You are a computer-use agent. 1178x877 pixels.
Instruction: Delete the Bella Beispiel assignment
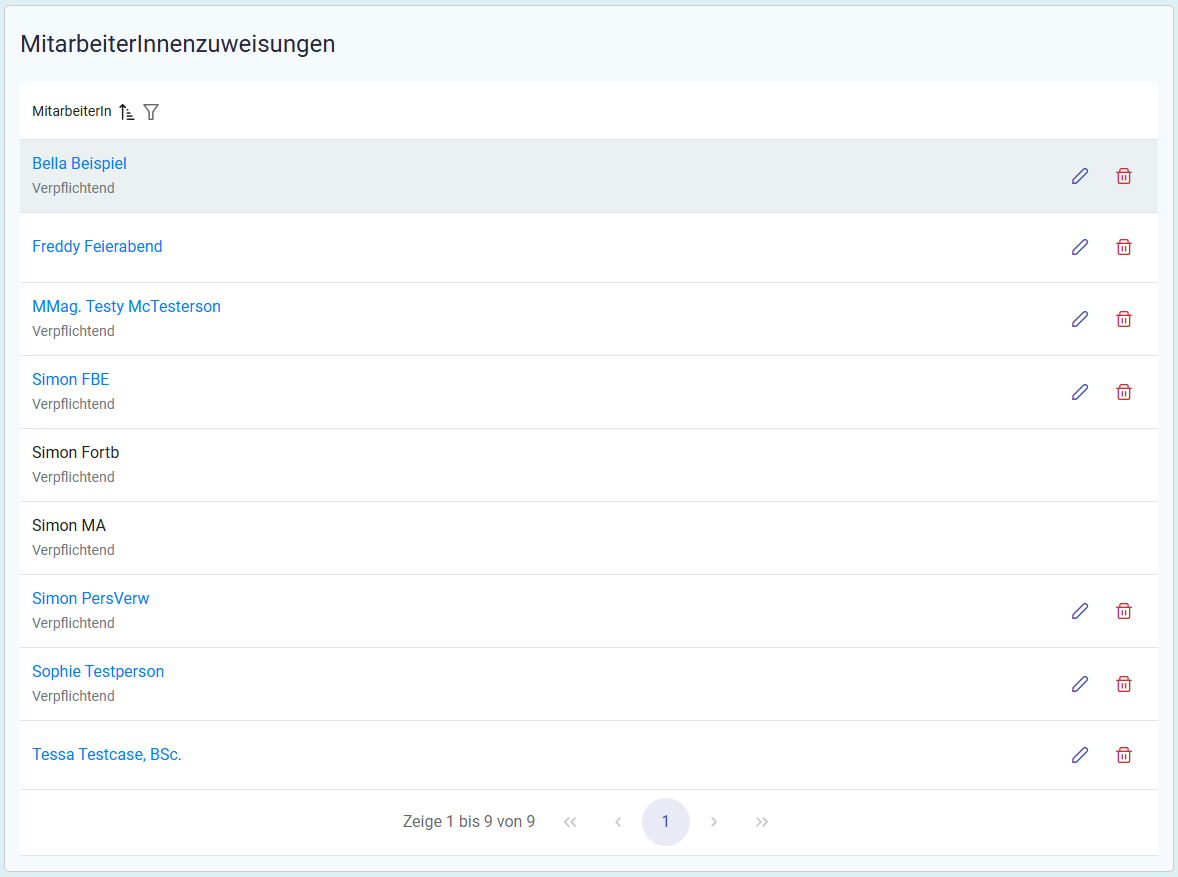pyautogui.click(x=1123, y=176)
